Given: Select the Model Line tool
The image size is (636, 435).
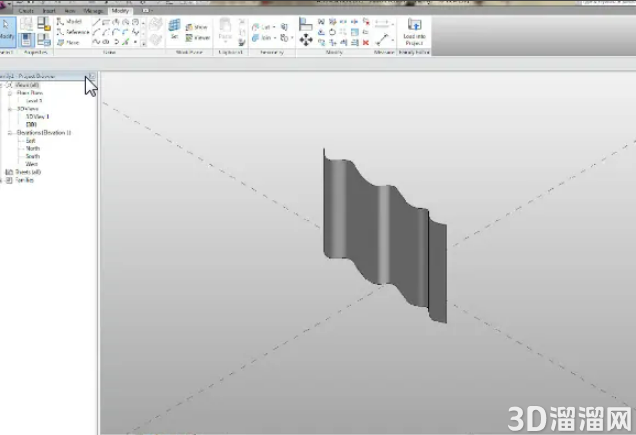Looking at the screenshot, I should 69,21.
